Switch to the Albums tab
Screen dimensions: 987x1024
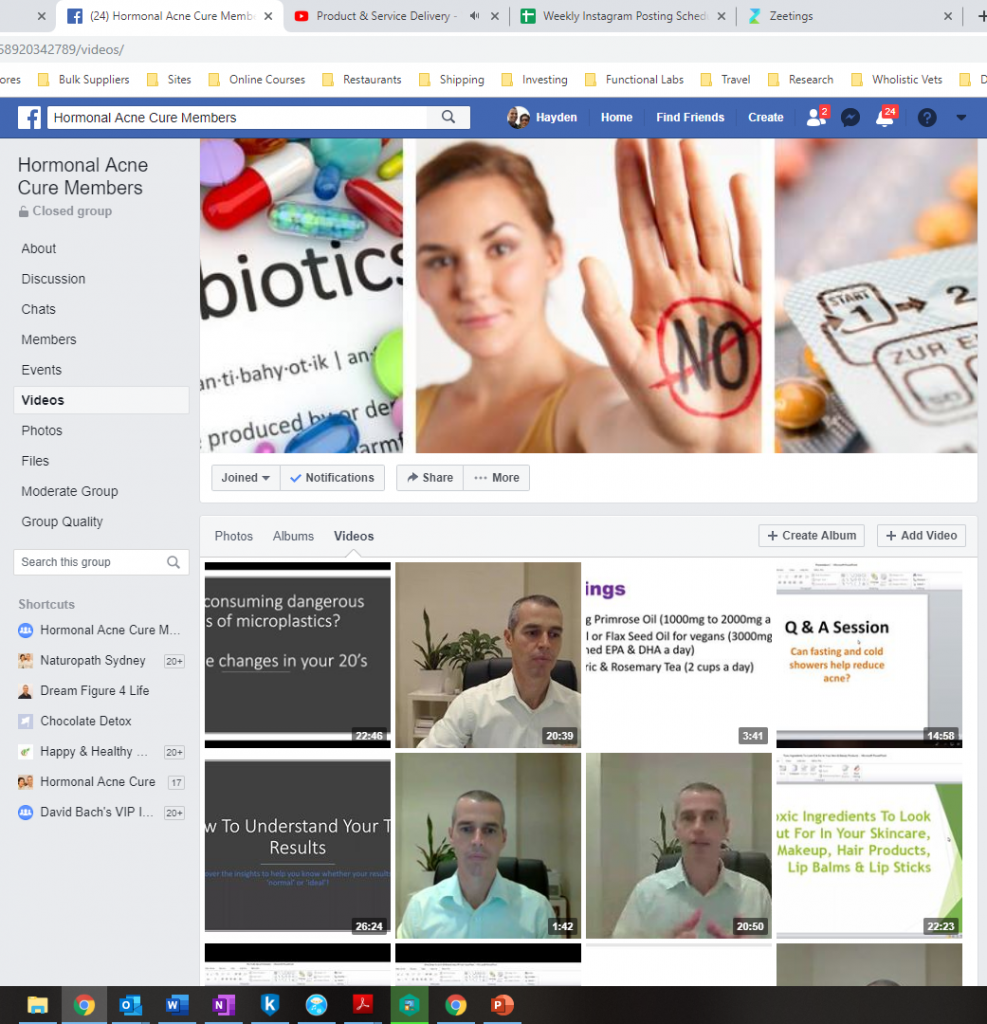tap(293, 536)
